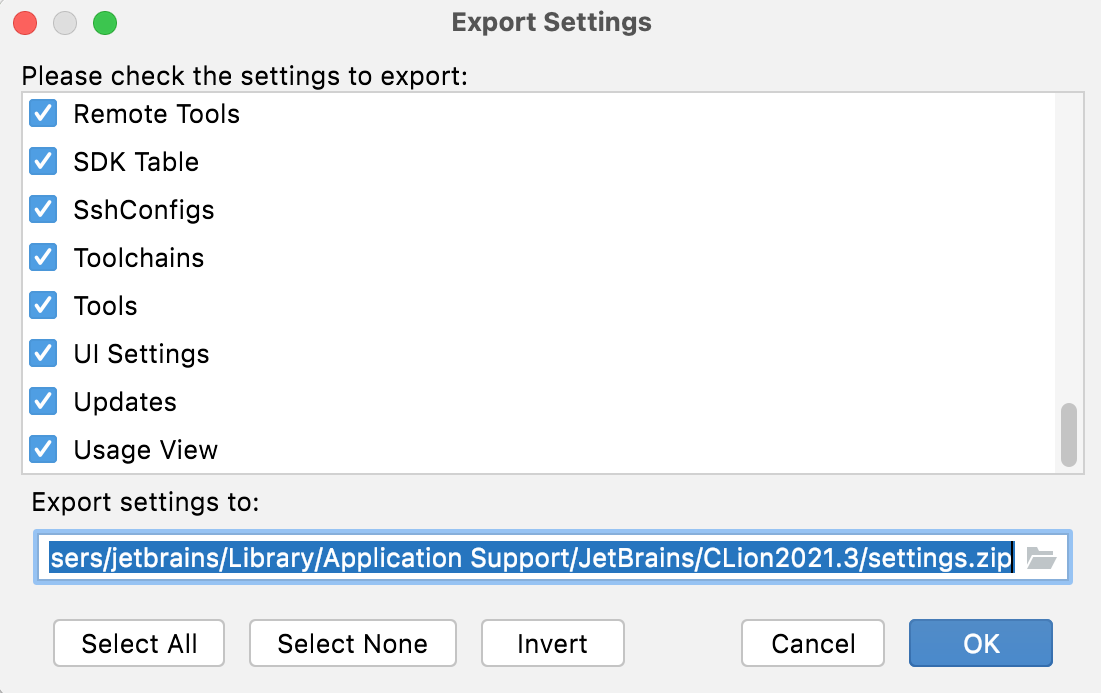Uncheck the Usage View checkbox
Image resolution: width=1101 pixels, height=693 pixels.
42,450
